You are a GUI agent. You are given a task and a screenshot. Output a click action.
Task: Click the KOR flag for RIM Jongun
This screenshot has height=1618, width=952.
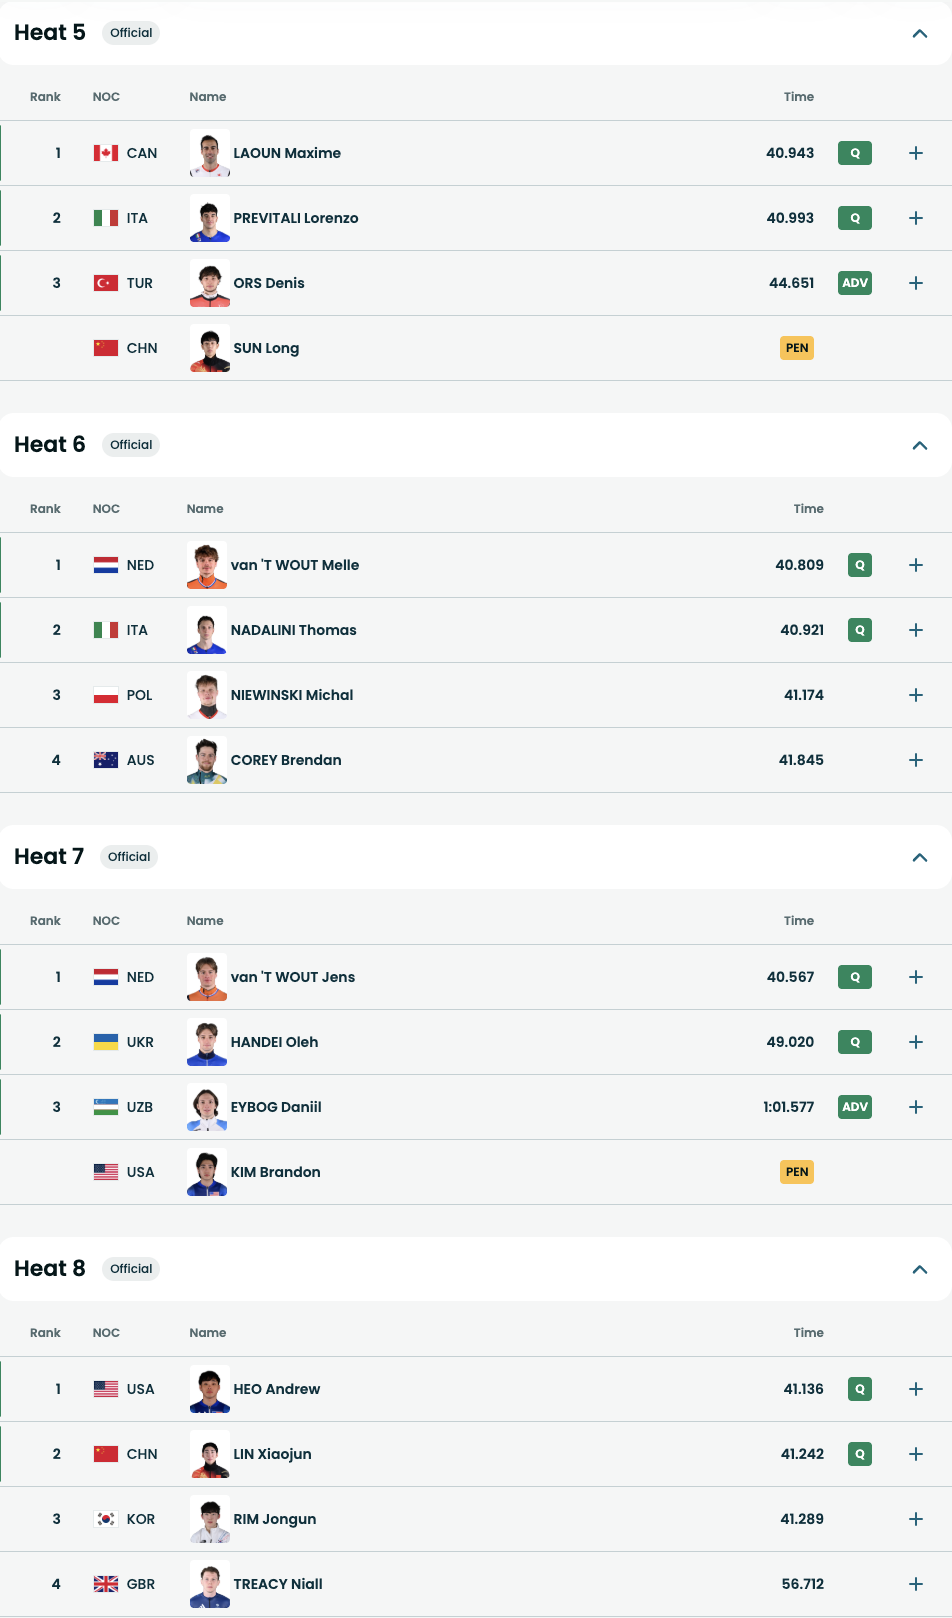(x=106, y=1519)
